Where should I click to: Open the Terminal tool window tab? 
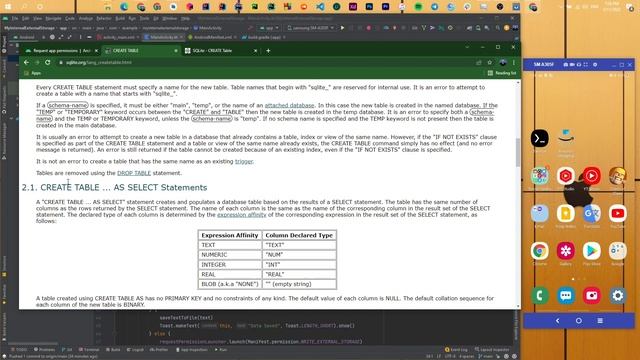[x=89, y=350]
